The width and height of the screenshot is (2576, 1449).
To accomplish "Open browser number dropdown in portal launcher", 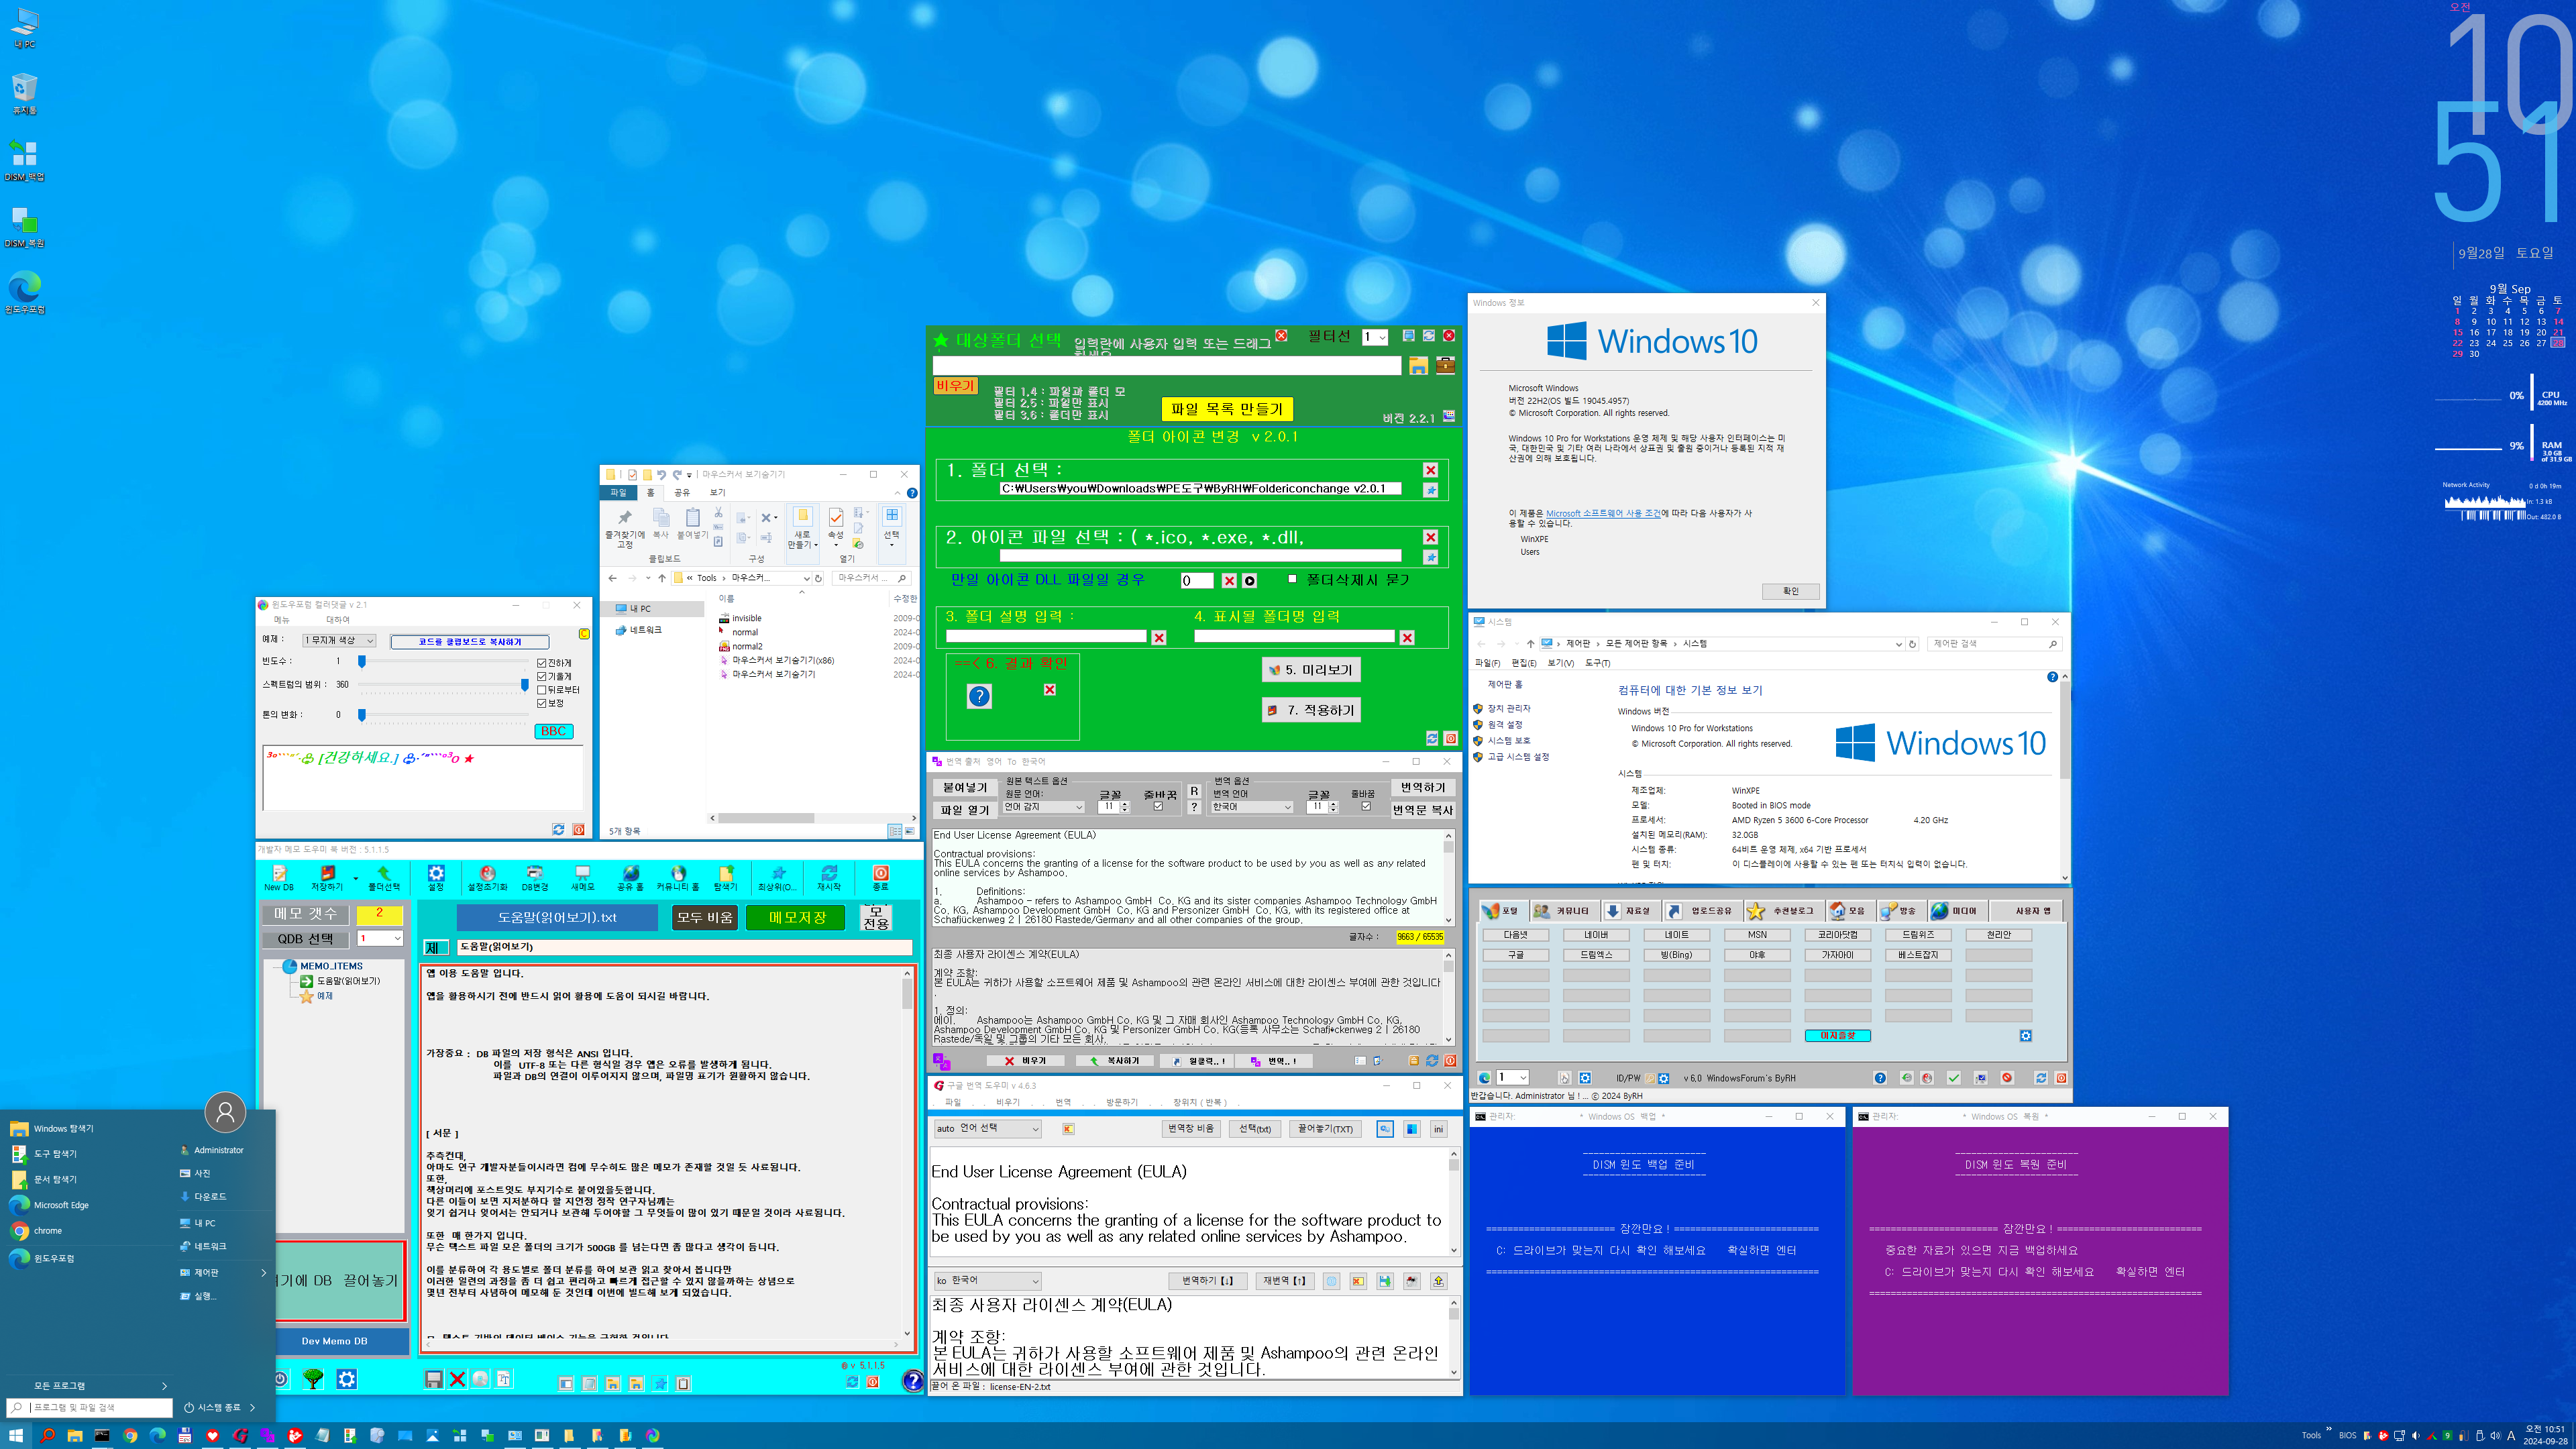I will (x=1513, y=1078).
